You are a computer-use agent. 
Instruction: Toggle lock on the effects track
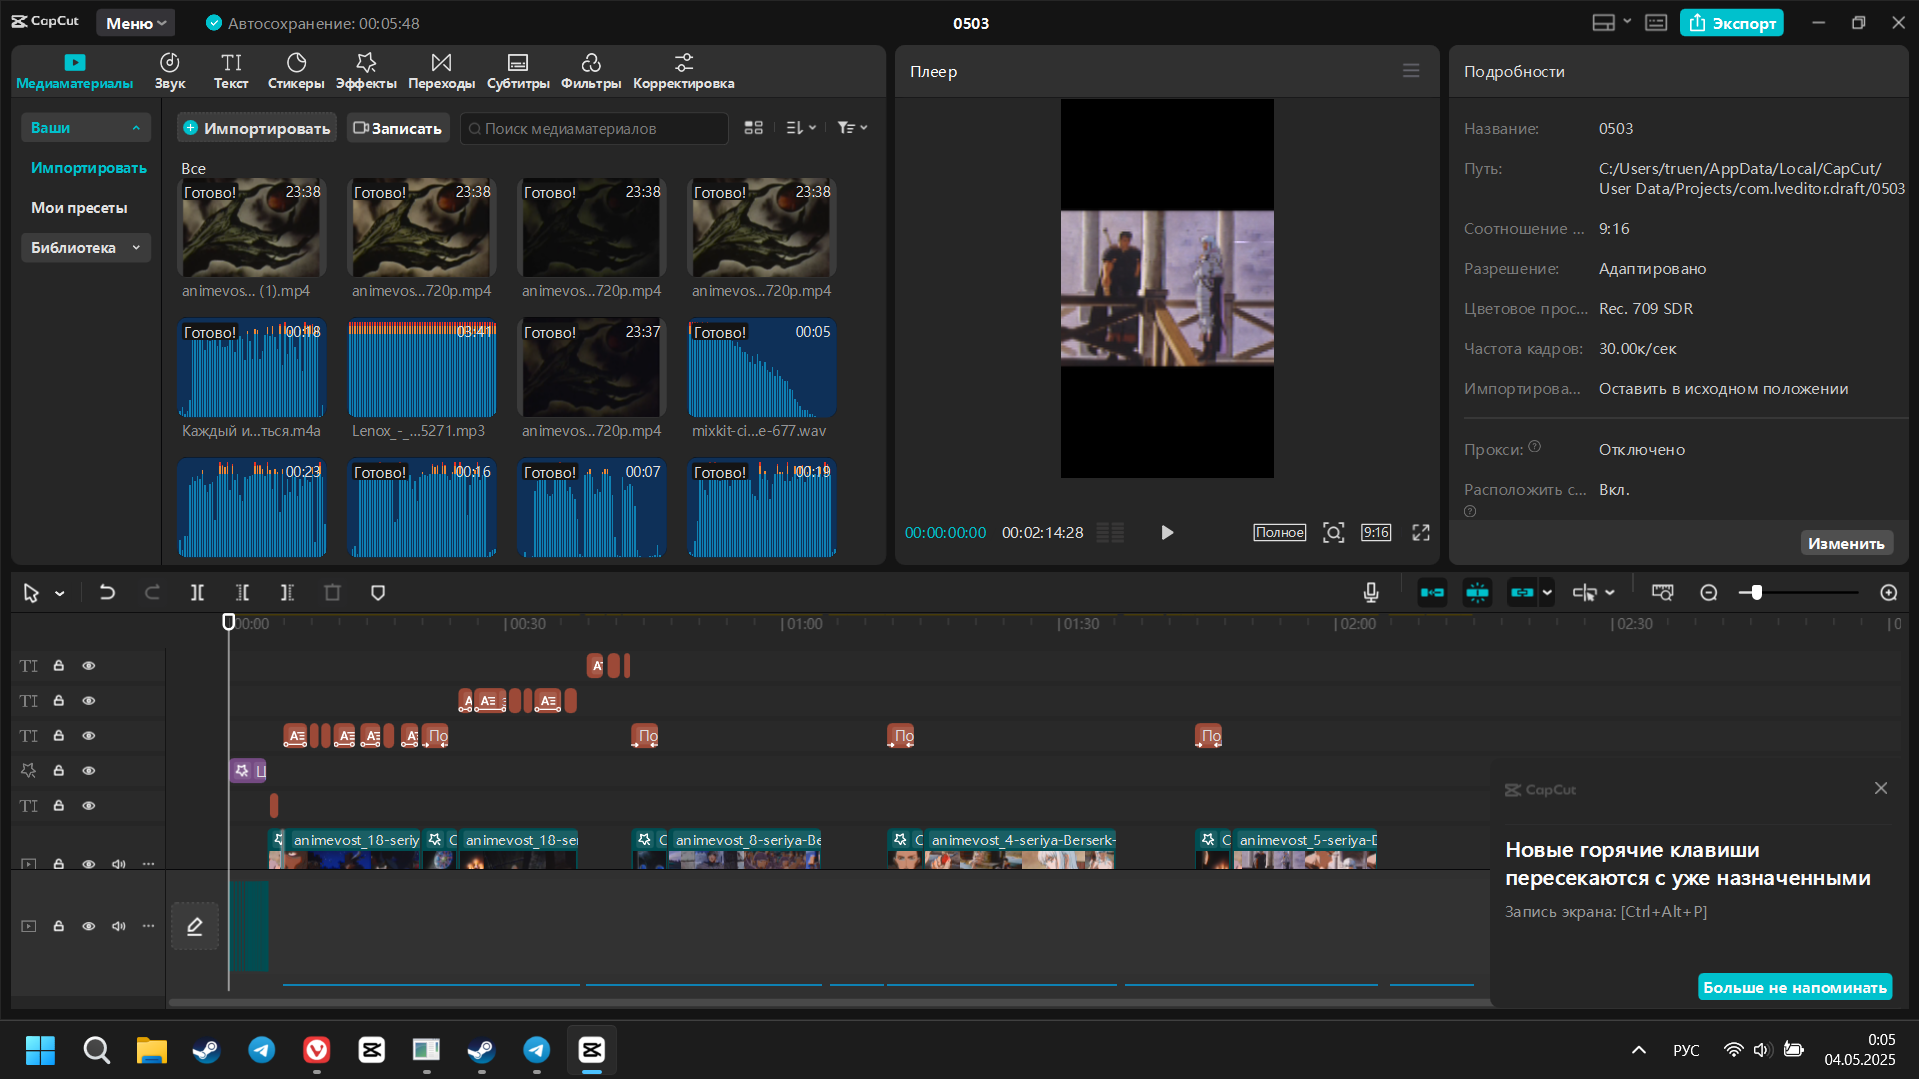pyautogui.click(x=59, y=771)
